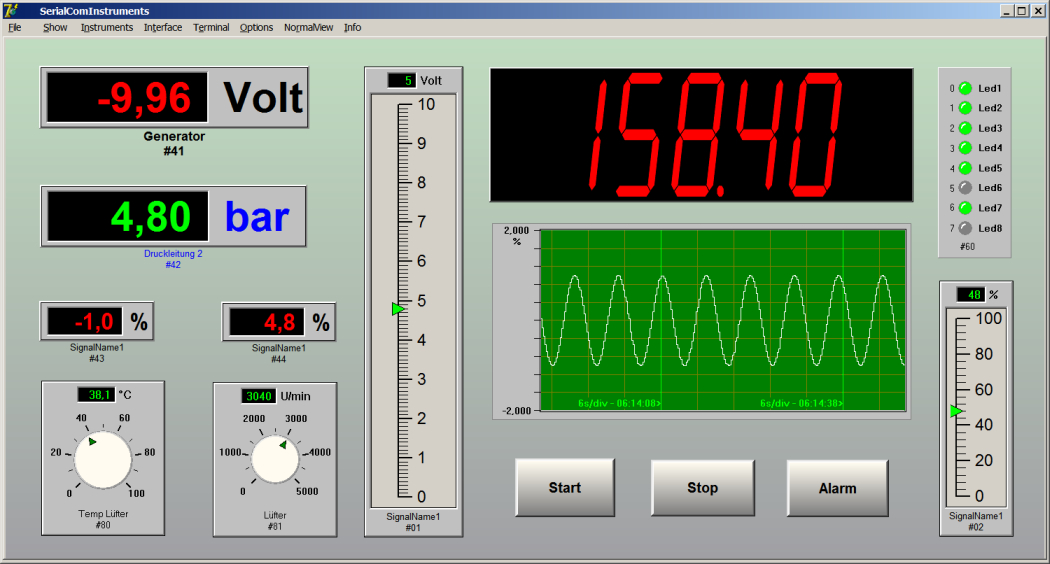Click the 48 percent value field

pyautogui.click(x=970, y=295)
